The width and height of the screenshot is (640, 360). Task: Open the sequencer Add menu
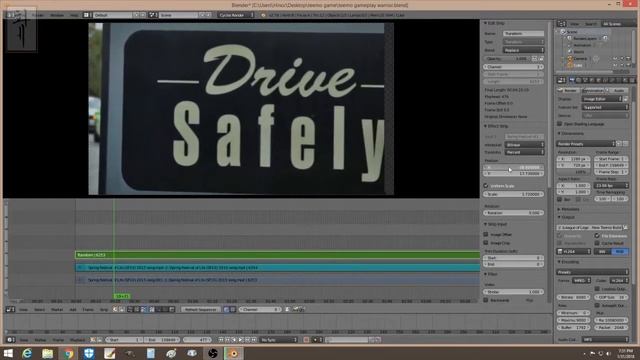[73, 309]
